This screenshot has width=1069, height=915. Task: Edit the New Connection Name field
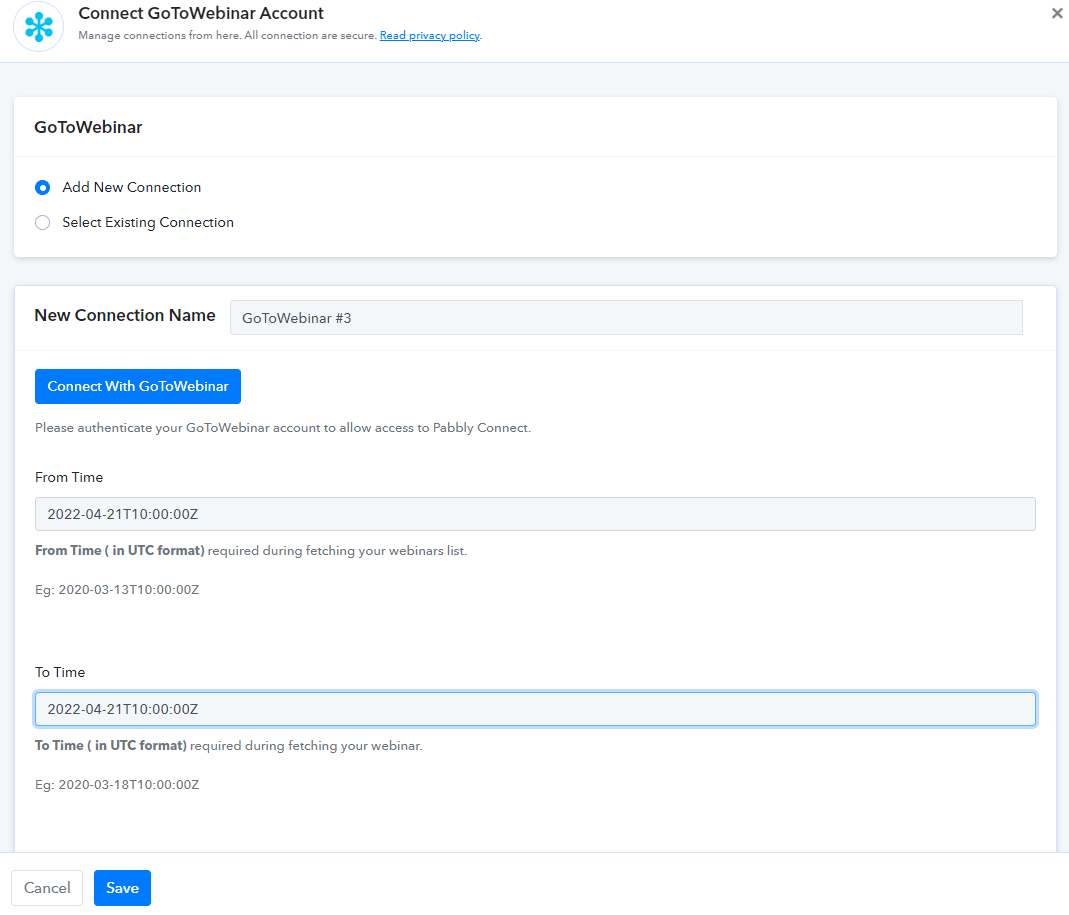[626, 318]
